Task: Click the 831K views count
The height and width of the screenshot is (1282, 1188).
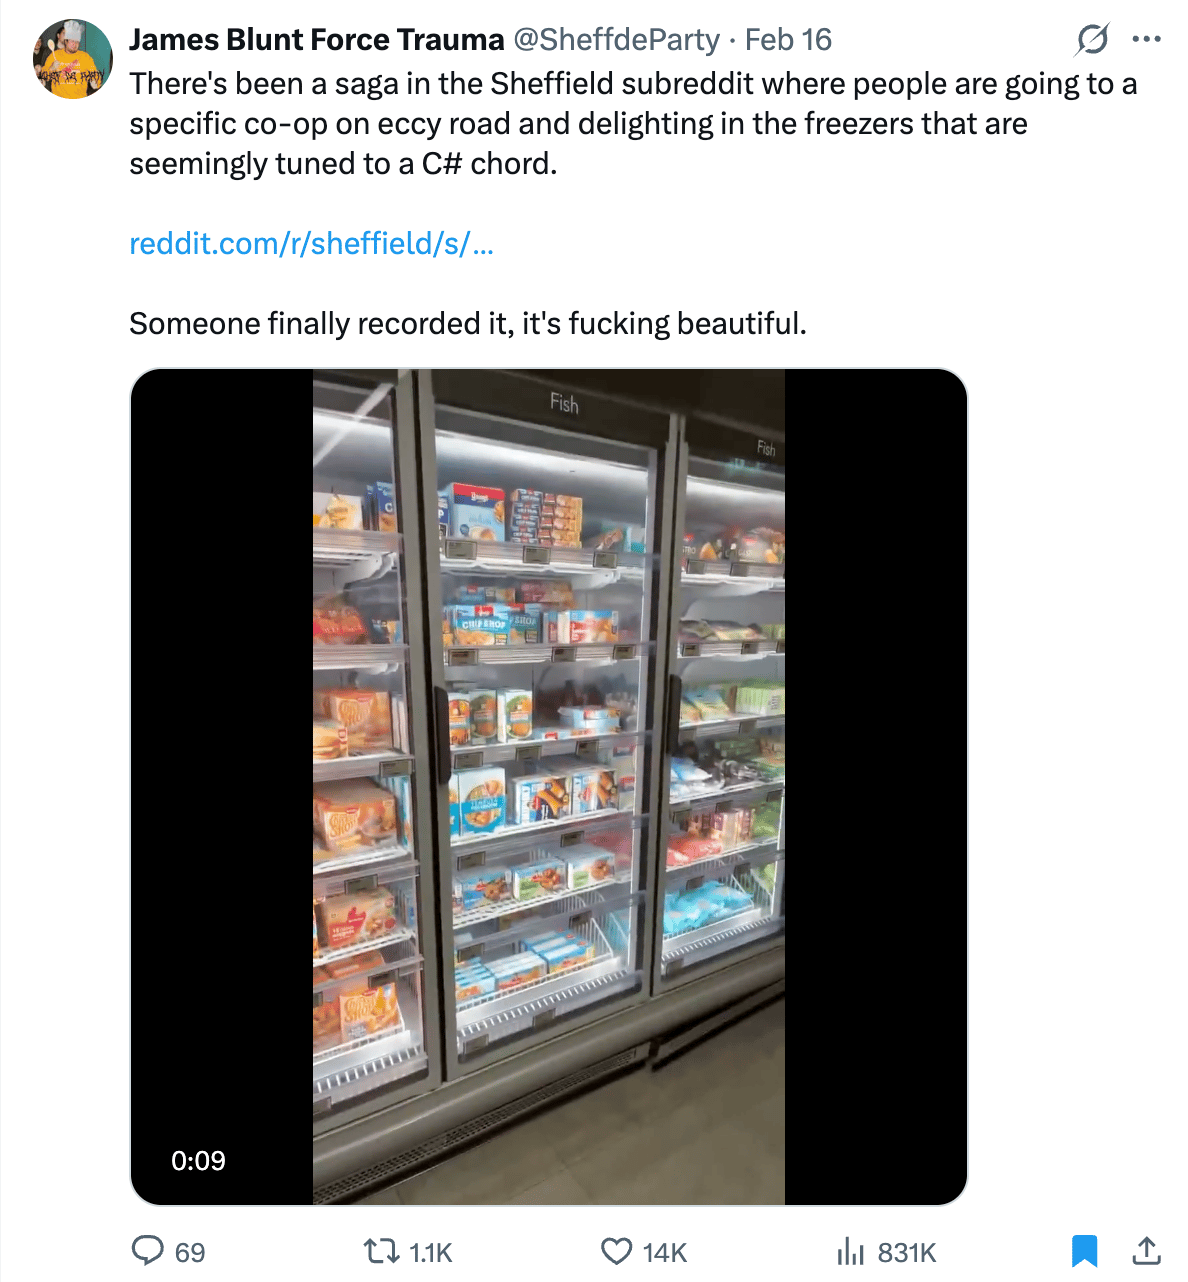Action: 906,1252
